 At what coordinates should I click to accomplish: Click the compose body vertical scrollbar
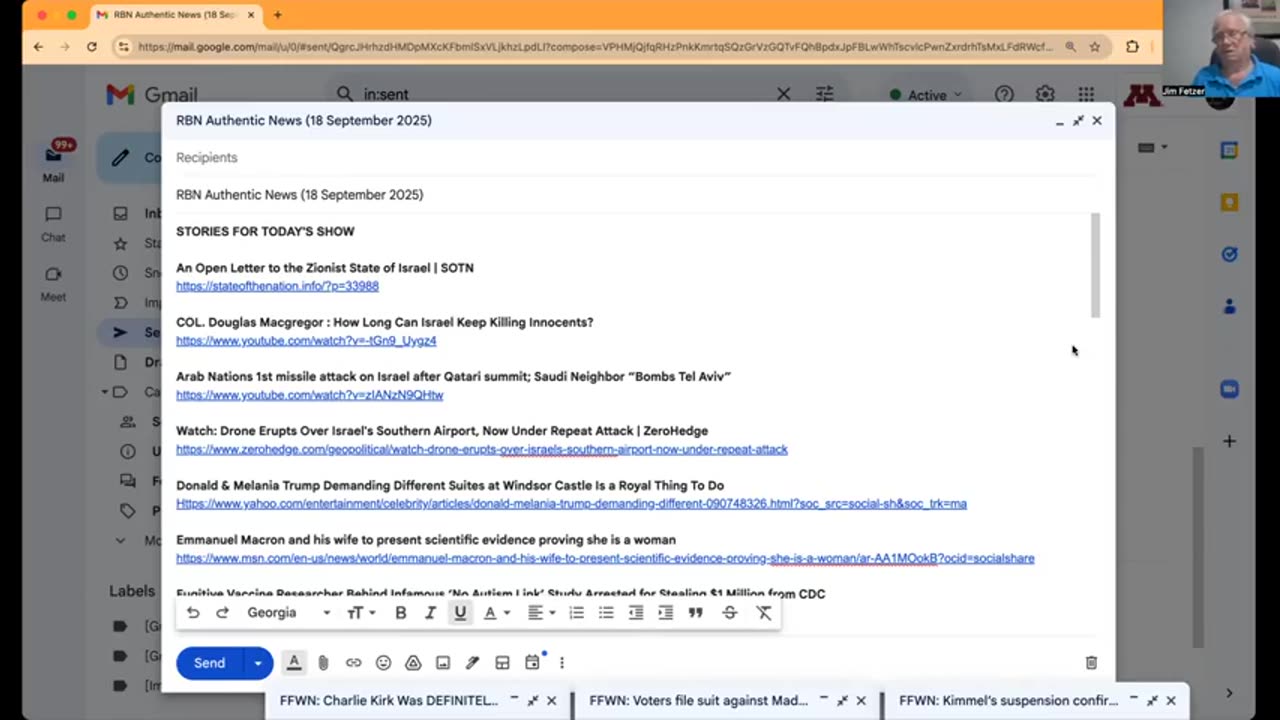pos(1095,266)
